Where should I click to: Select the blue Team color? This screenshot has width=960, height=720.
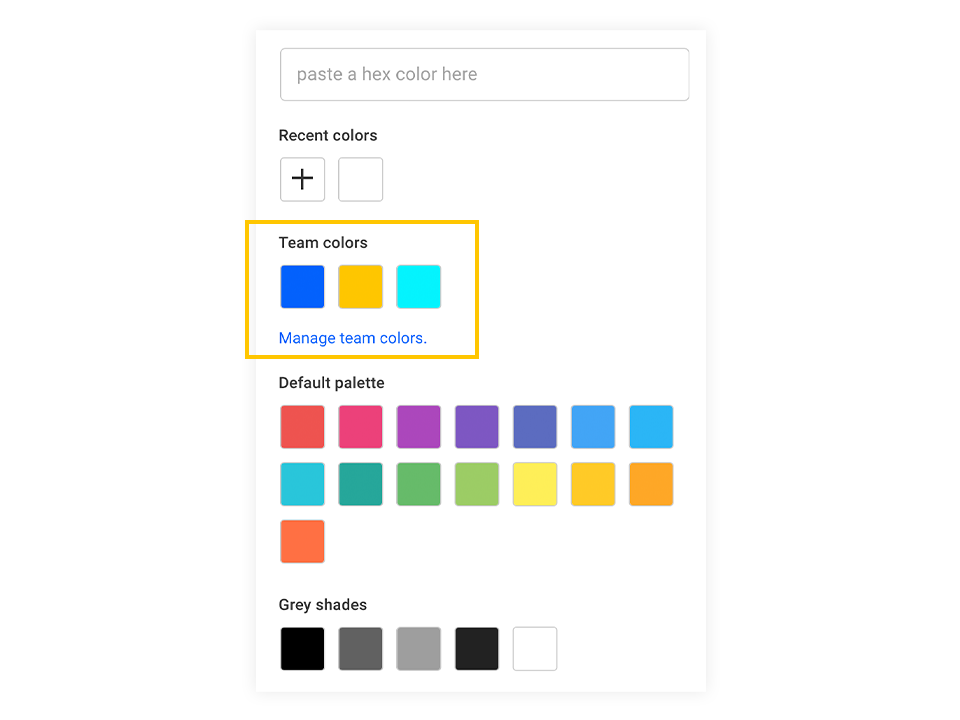pyautogui.click(x=302, y=286)
